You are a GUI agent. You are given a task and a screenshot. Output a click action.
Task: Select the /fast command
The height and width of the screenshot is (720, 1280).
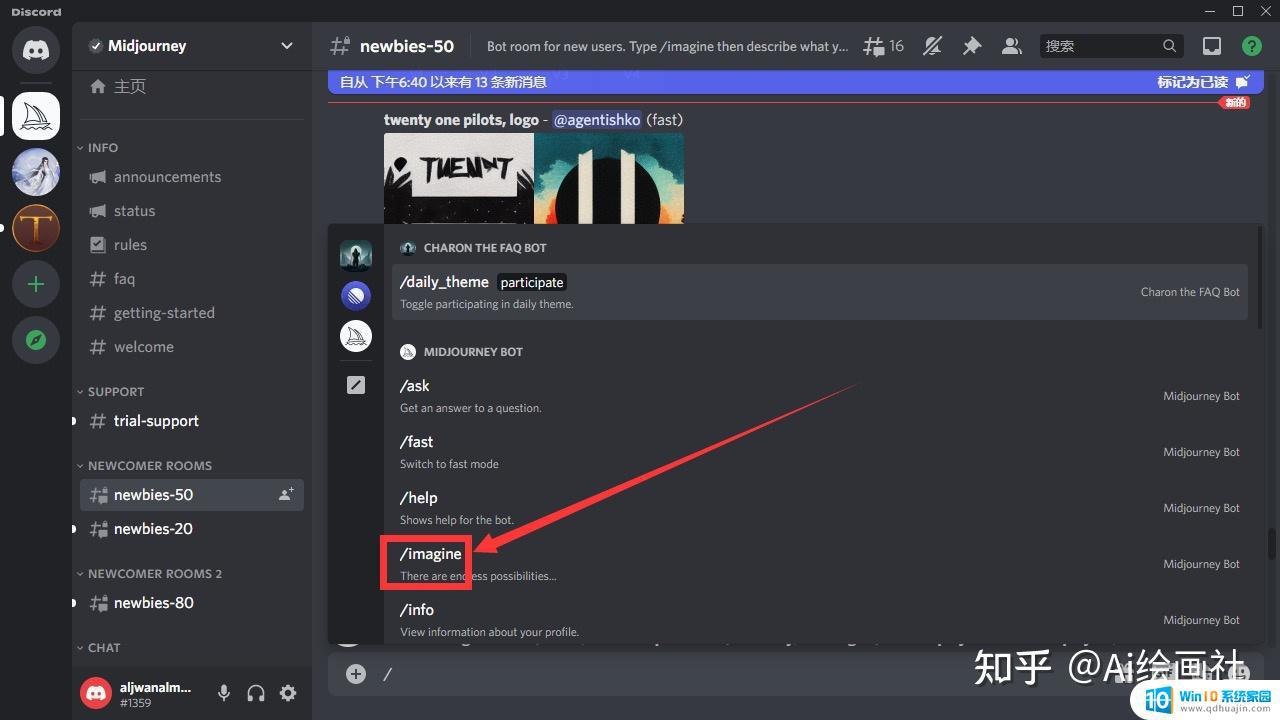[x=820, y=452]
